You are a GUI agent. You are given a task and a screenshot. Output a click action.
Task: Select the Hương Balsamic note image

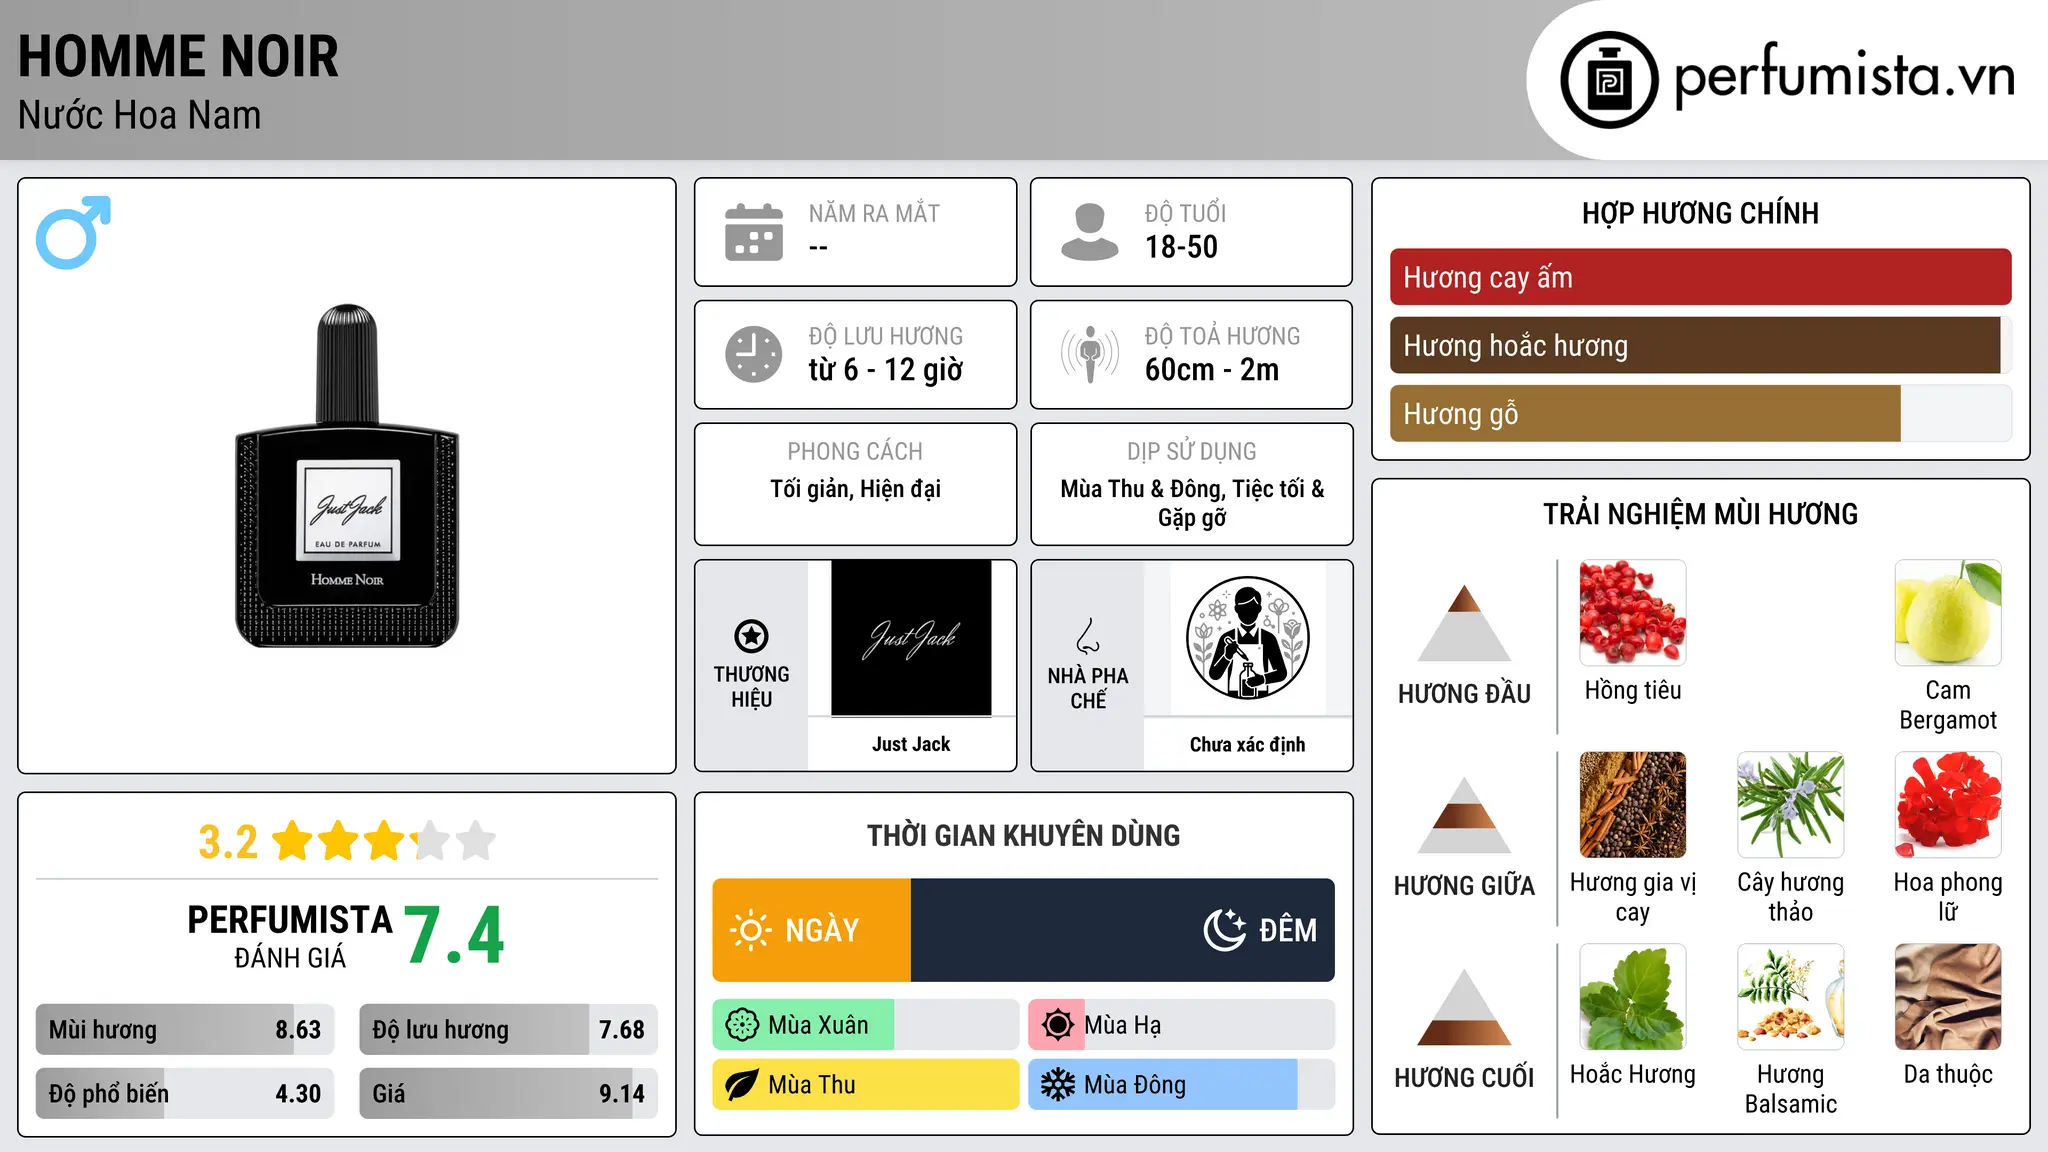(1790, 997)
